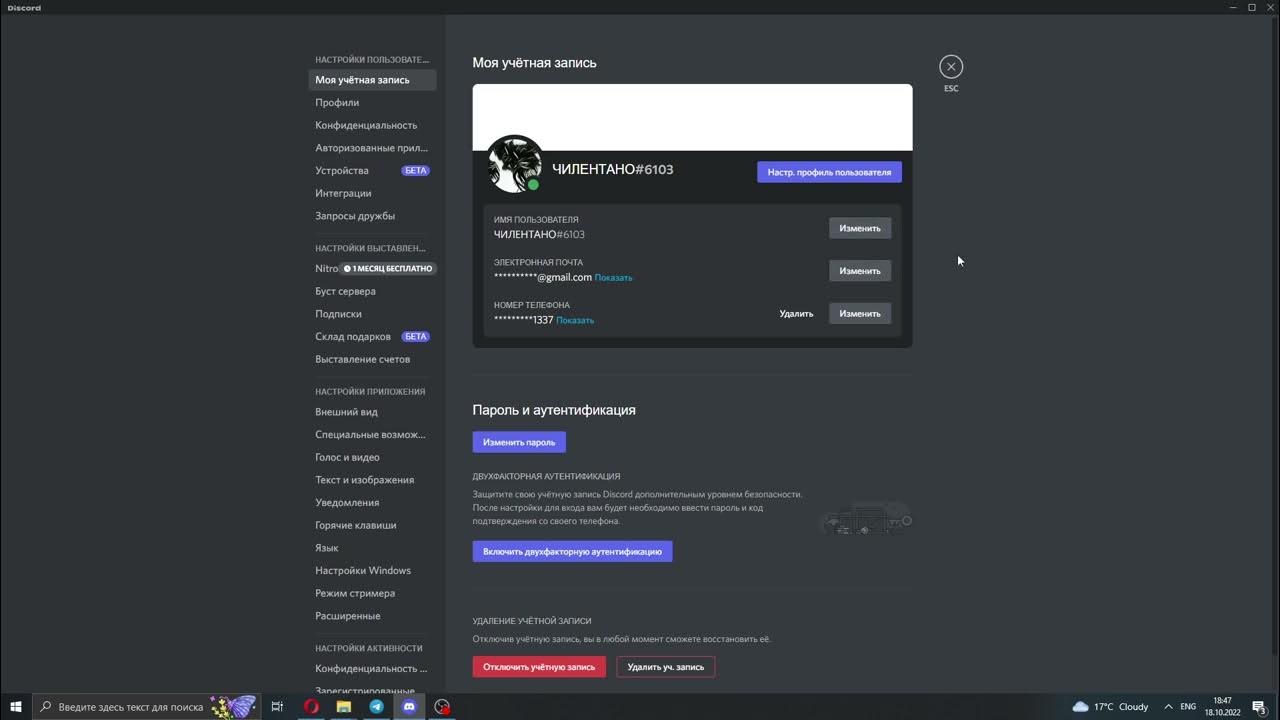Click red Отключить учётную запись button

pos(539,667)
